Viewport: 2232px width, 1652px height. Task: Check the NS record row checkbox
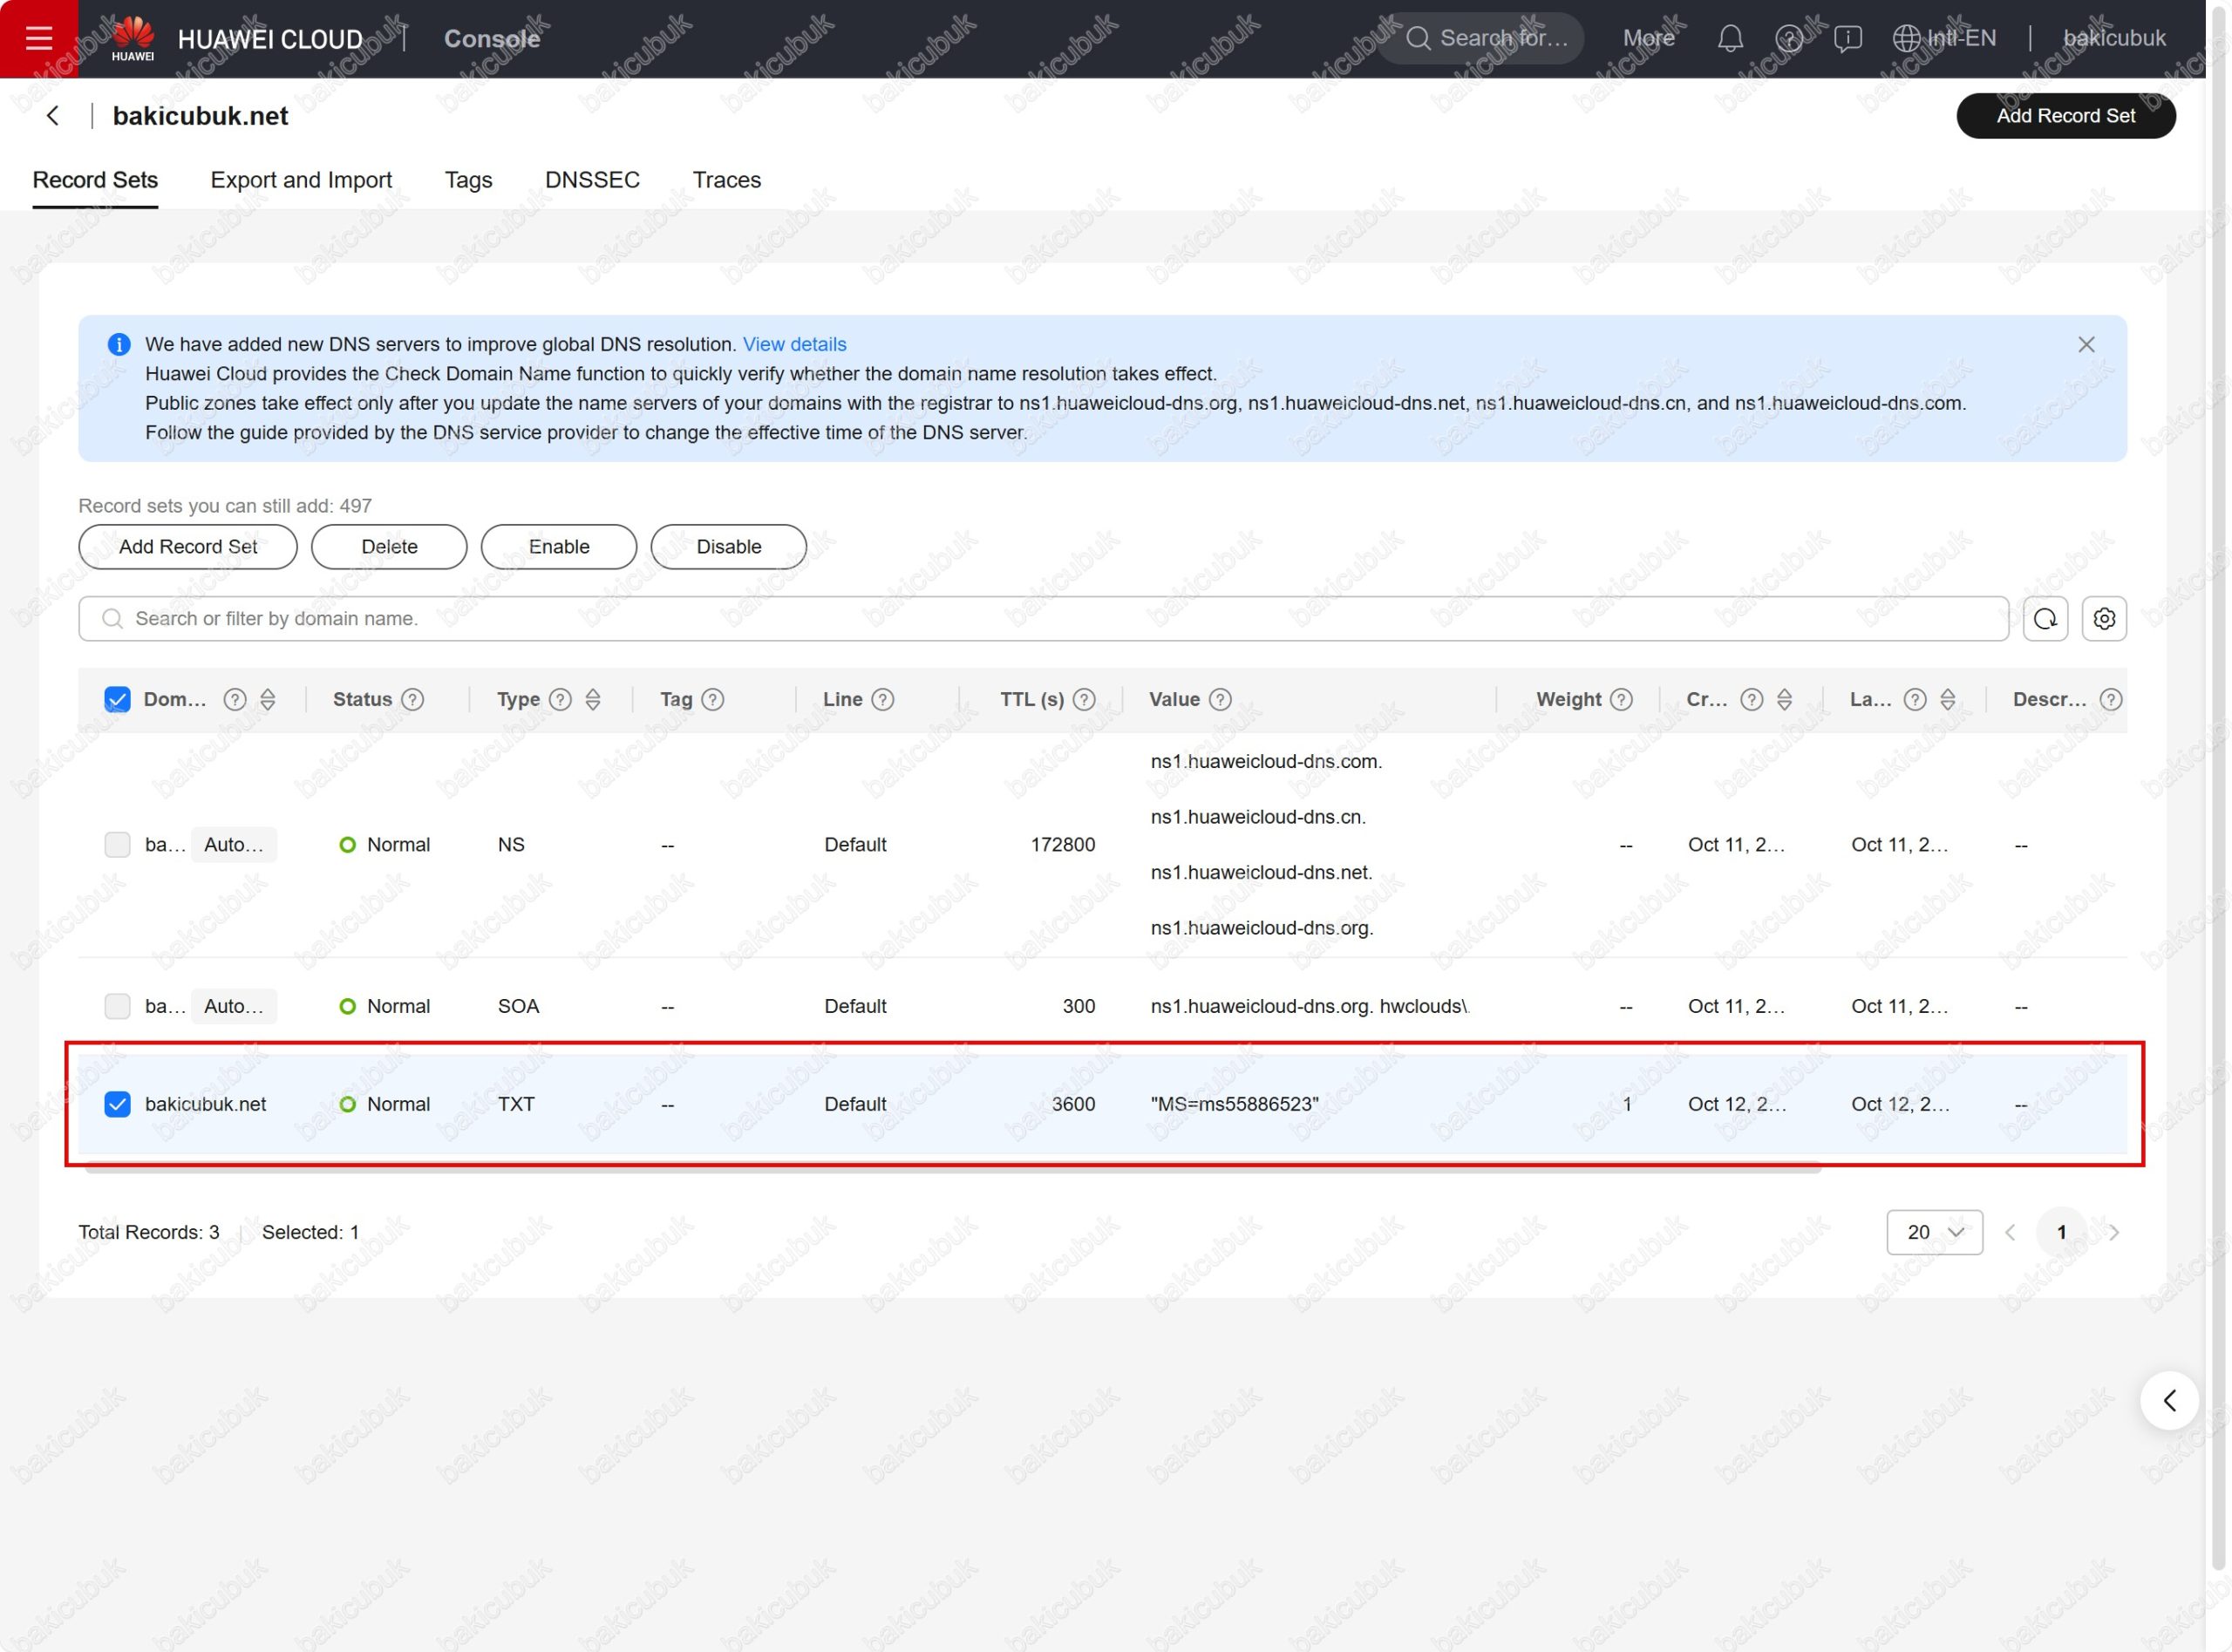point(117,844)
